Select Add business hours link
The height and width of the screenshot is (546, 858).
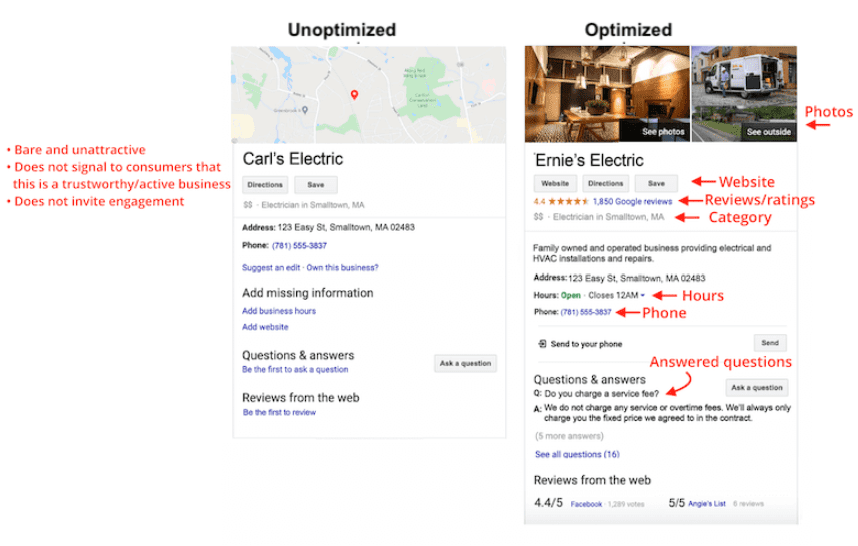click(x=279, y=311)
